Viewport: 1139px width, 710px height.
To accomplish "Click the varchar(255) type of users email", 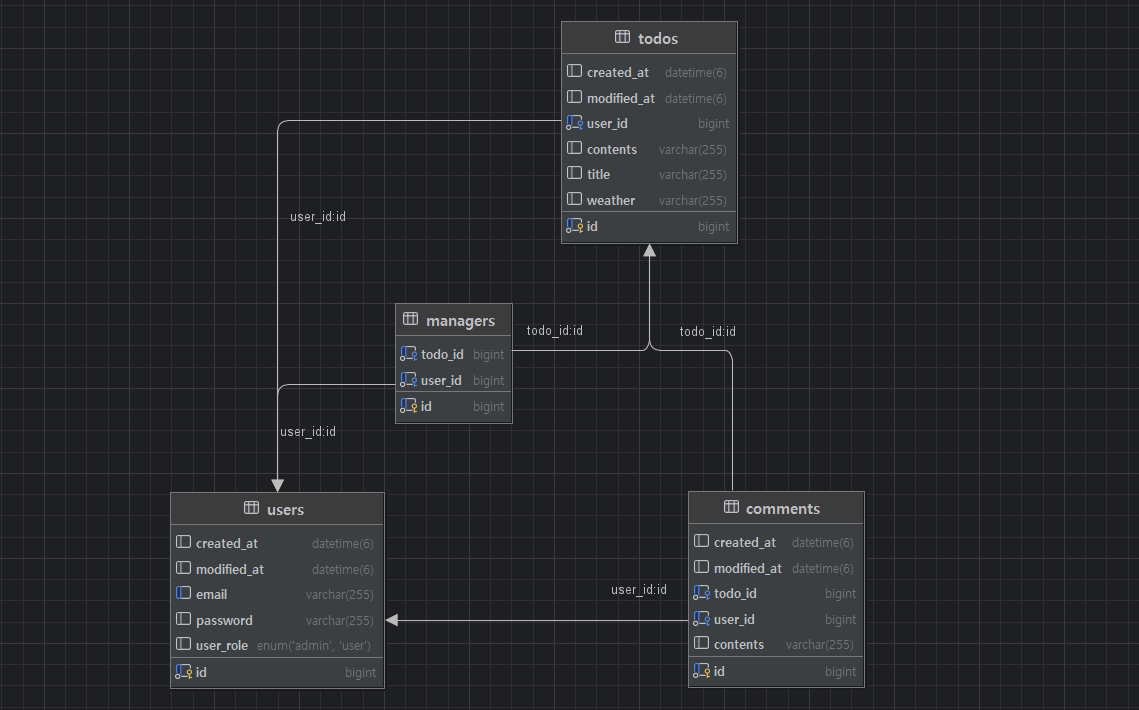I will [340, 594].
